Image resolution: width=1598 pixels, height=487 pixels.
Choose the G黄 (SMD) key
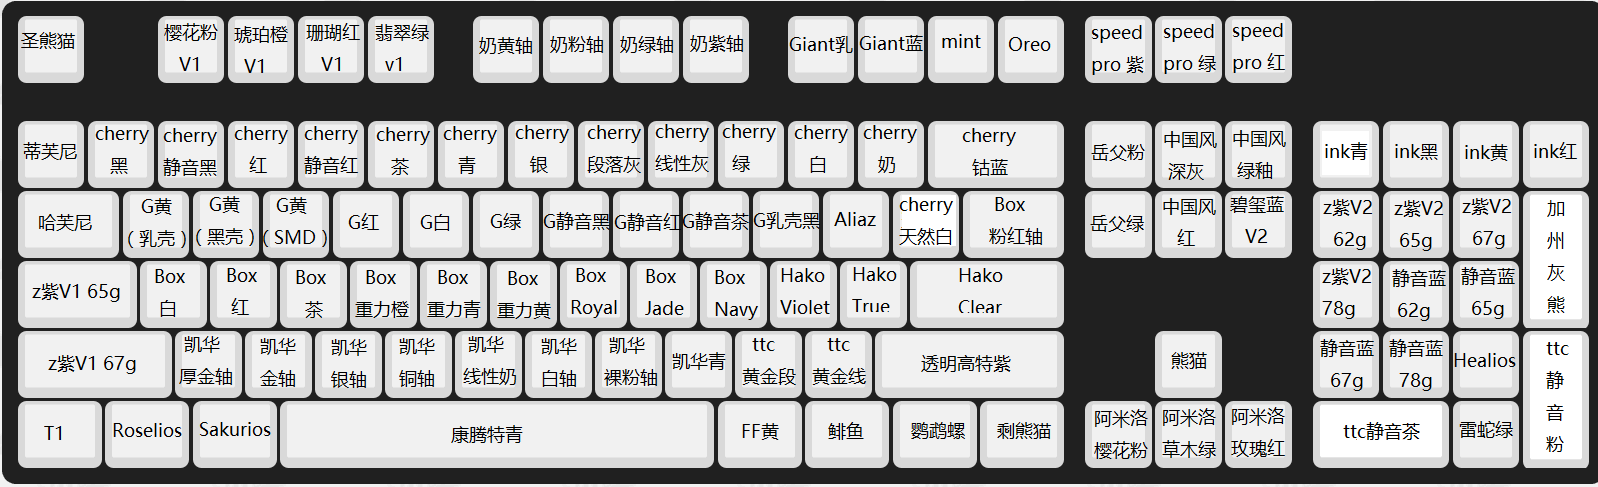pyautogui.click(x=295, y=223)
